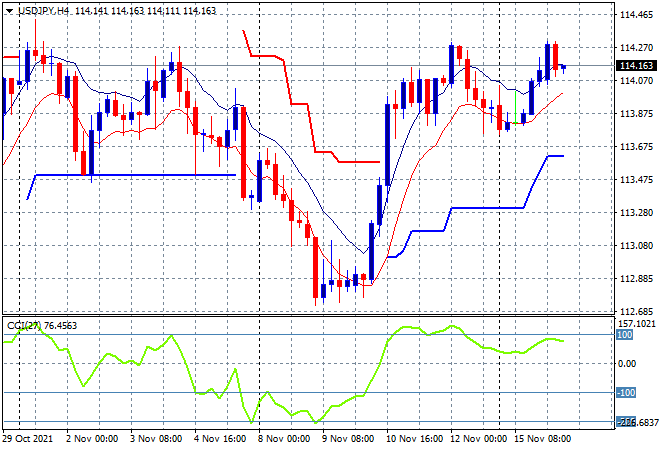Image resolution: width=660 pixels, height=450 pixels.
Task: Select the blue horizontal support line at 113.475
Action: click(x=135, y=175)
